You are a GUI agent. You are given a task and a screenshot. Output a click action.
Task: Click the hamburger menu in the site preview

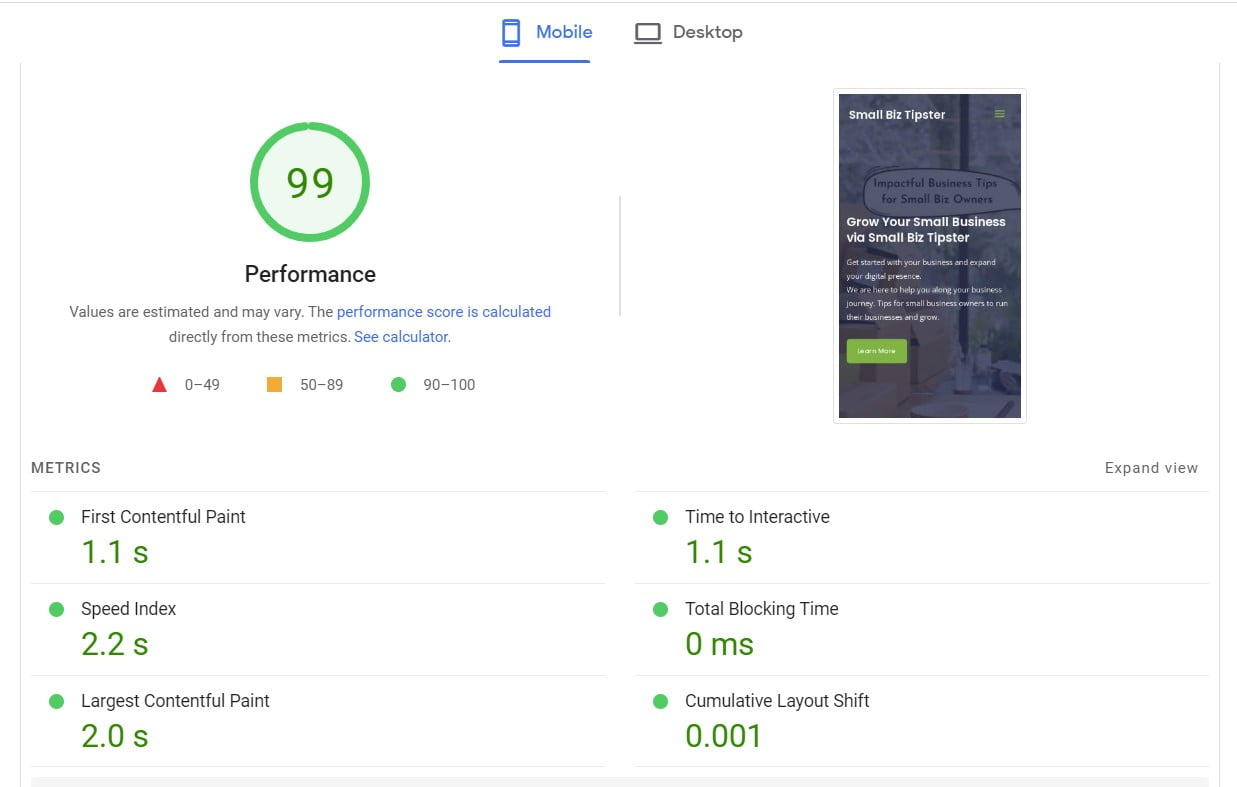pos(998,114)
